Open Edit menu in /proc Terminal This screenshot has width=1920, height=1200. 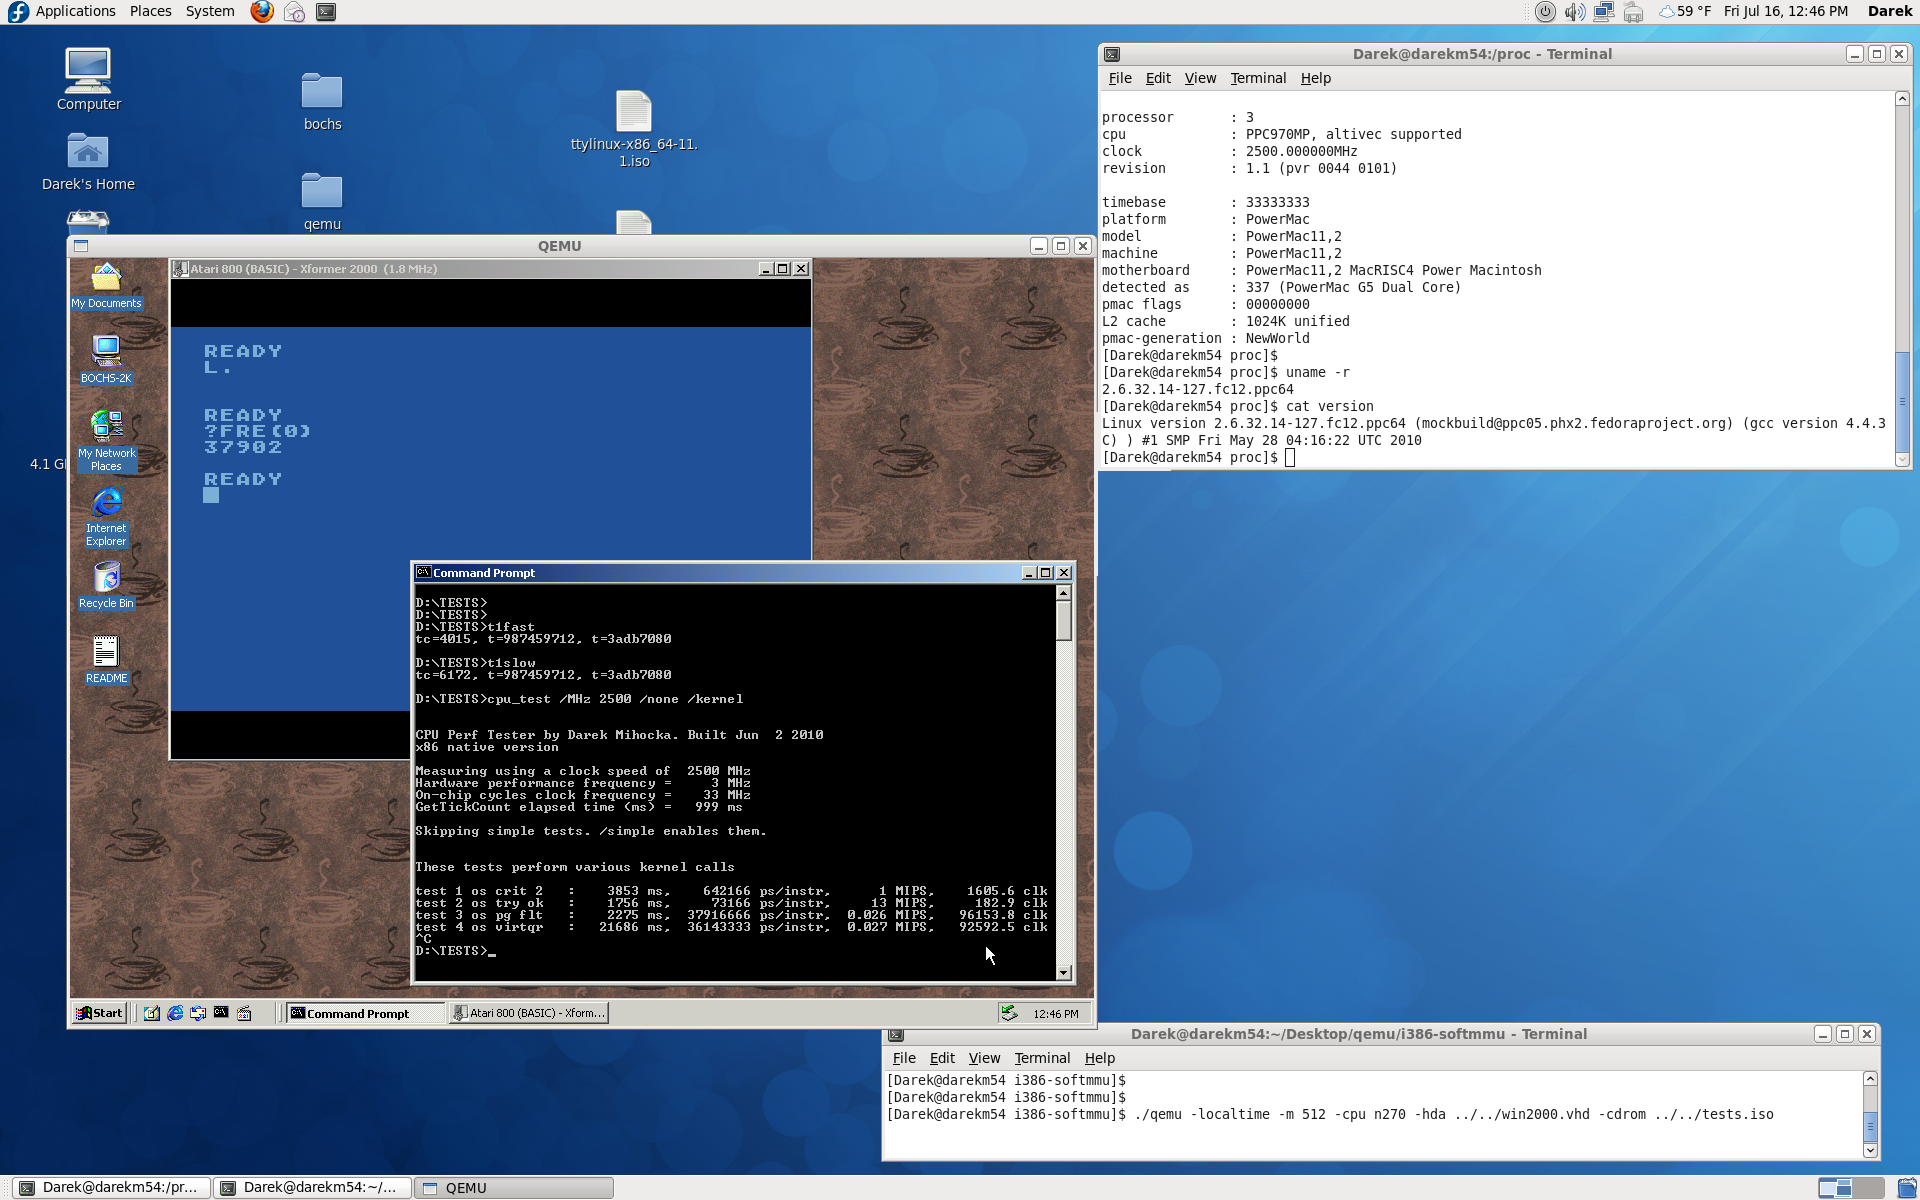pyautogui.click(x=1158, y=78)
